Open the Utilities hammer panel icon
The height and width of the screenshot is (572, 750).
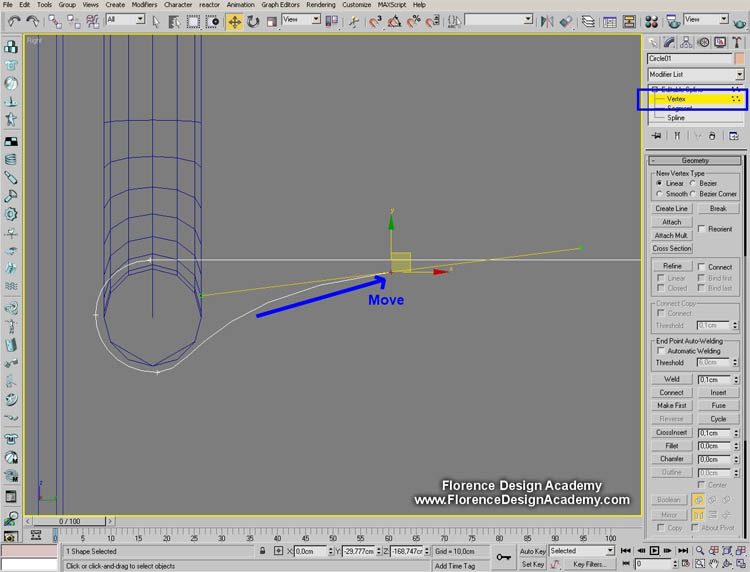(738, 42)
